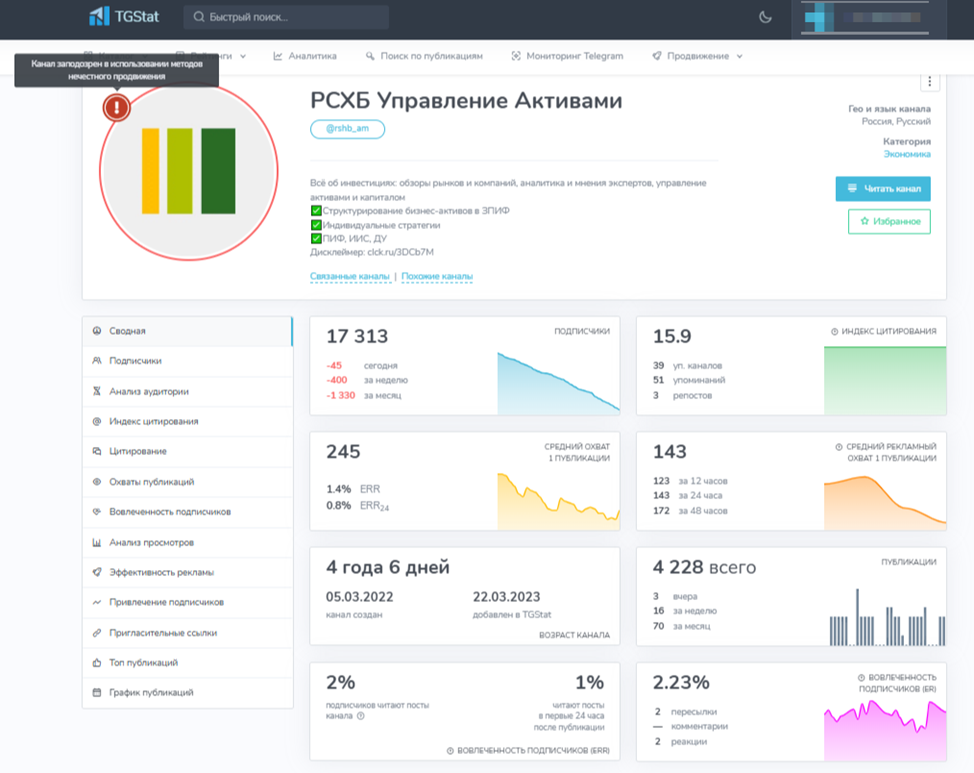Open Мониторинг Telegram menu item
Image resolution: width=974 pixels, height=773 pixels.
pyautogui.click(x=567, y=56)
